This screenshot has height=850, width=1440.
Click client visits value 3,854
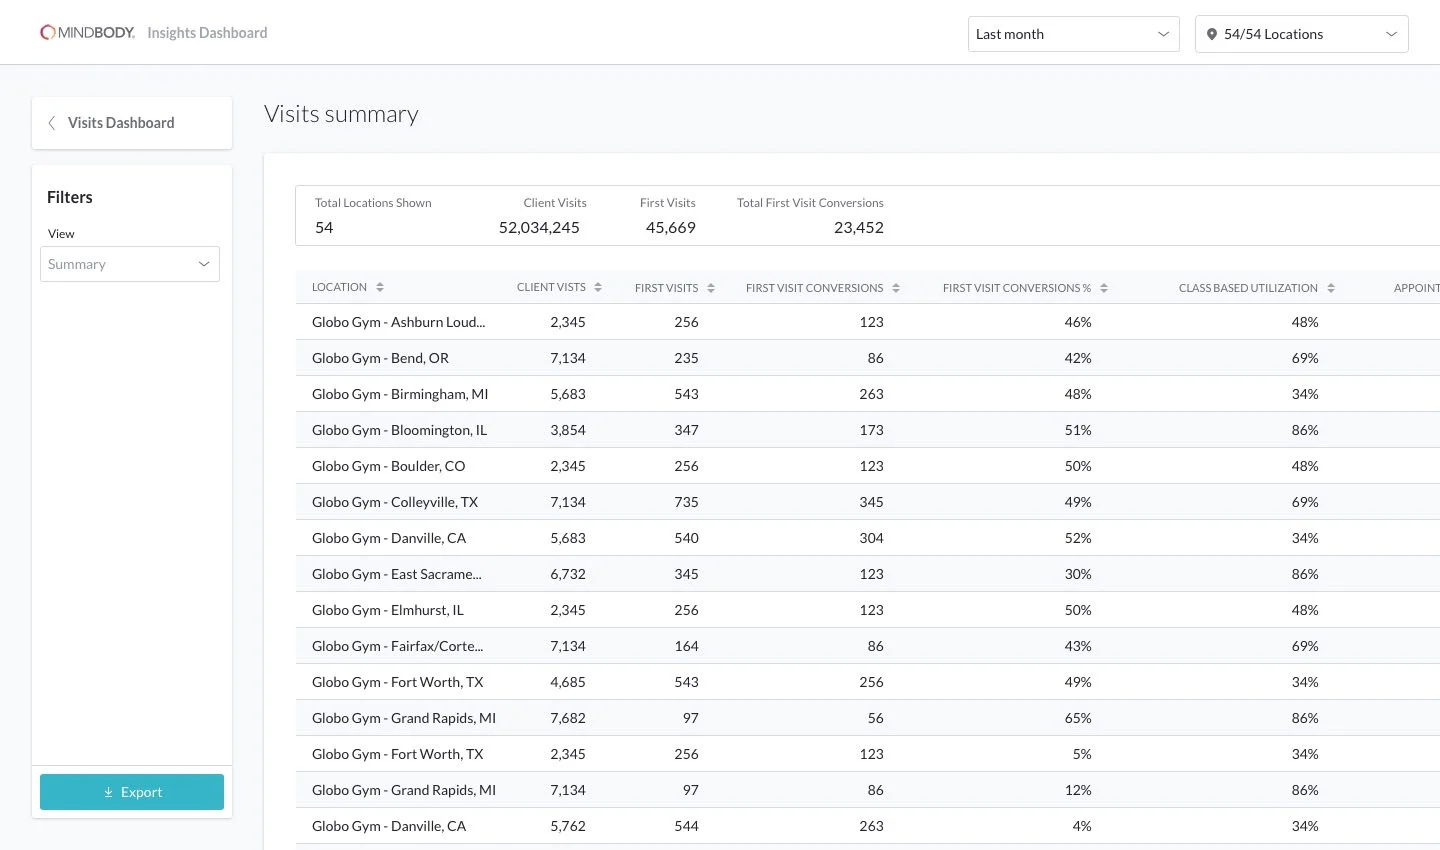[x=568, y=430]
